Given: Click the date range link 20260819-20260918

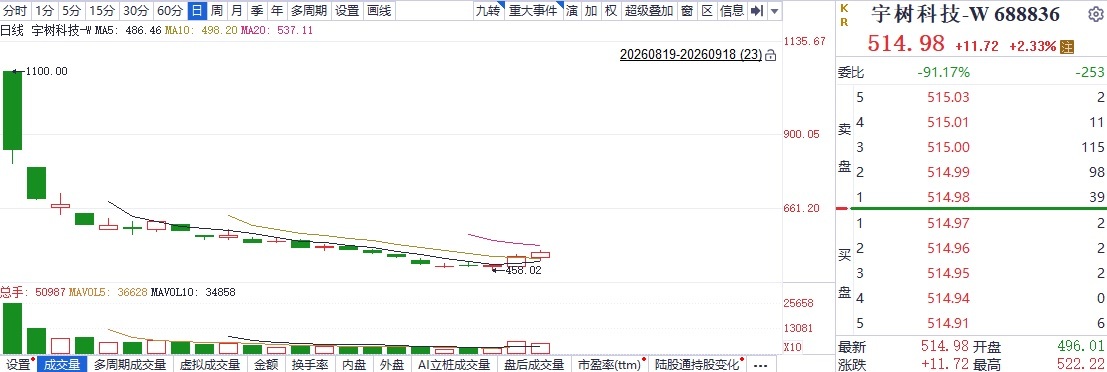Looking at the screenshot, I should pyautogui.click(x=691, y=54).
